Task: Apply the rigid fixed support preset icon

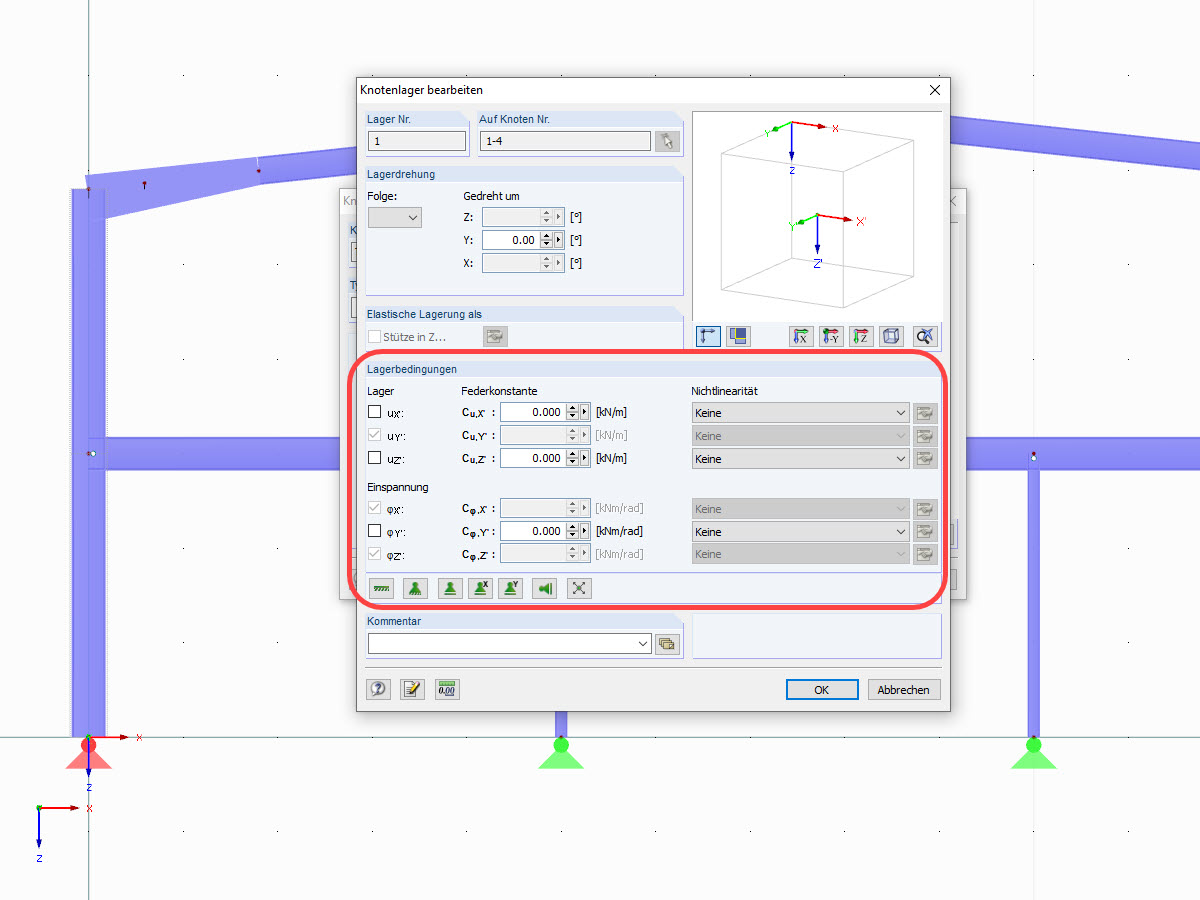Action: click(x=381, y=588)
